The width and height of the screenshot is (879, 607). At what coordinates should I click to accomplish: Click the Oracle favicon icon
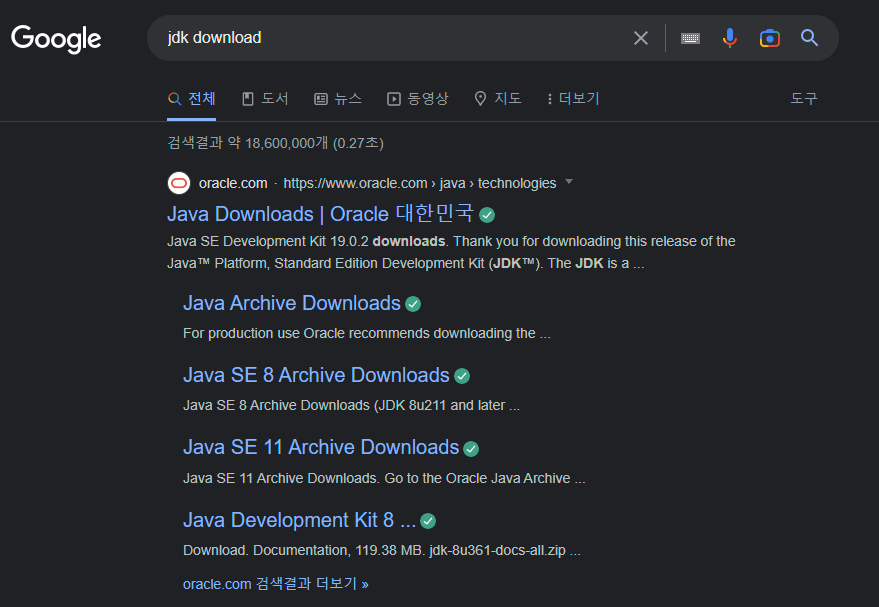(x=179, y=183)
